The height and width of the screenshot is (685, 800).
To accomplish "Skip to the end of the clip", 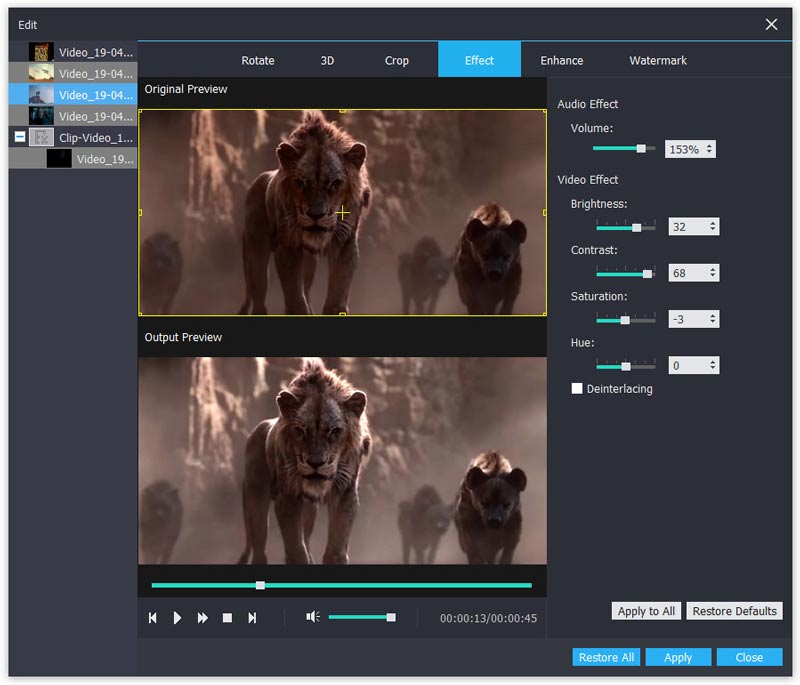I will click(252, 618).
